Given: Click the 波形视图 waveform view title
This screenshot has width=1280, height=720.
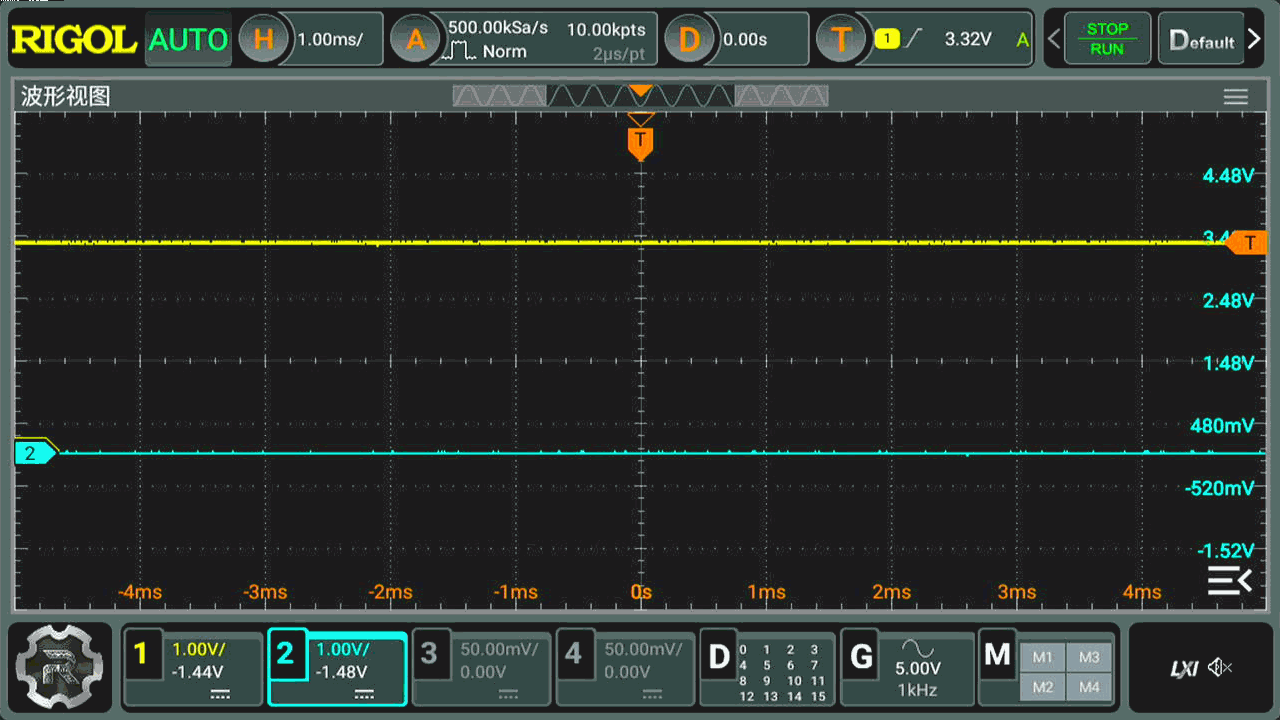Looking at the screenshot, I should point(66,96).
